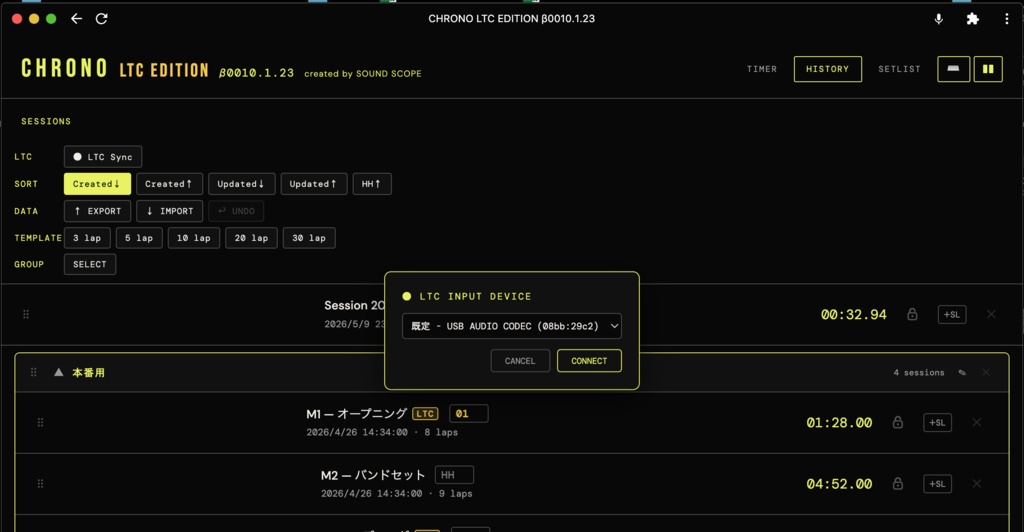Delete the M1 オープニング session
This screenshot has height=532, width=1024.
(x=977, y=423)
